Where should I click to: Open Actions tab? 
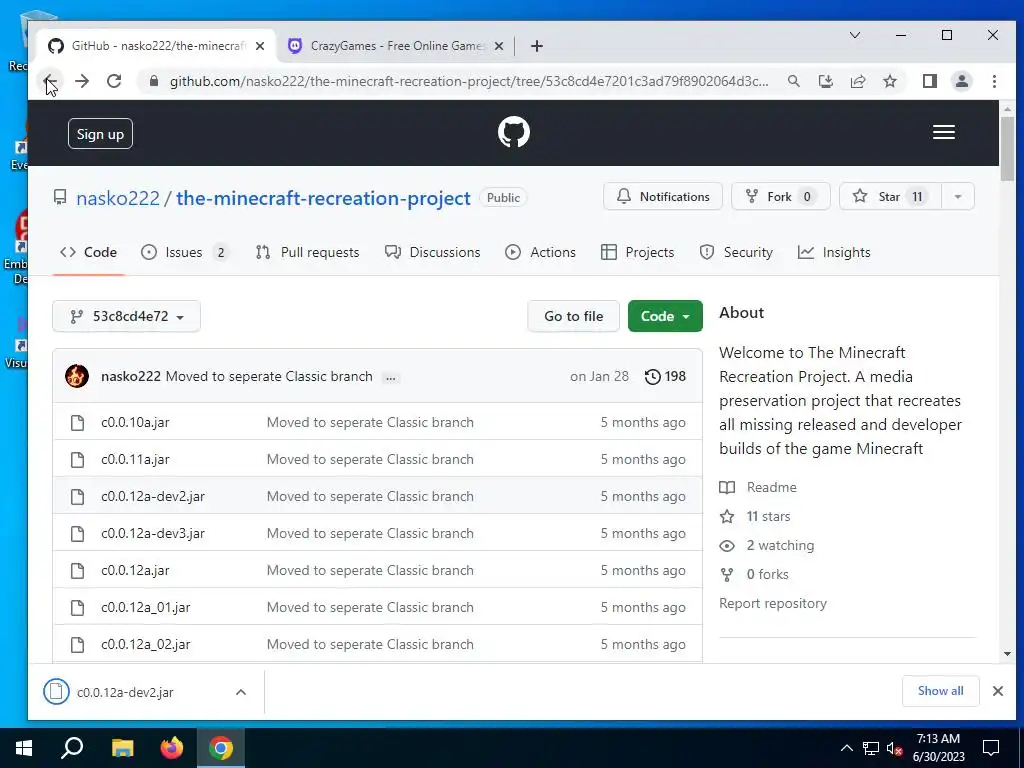coord(540,253)
